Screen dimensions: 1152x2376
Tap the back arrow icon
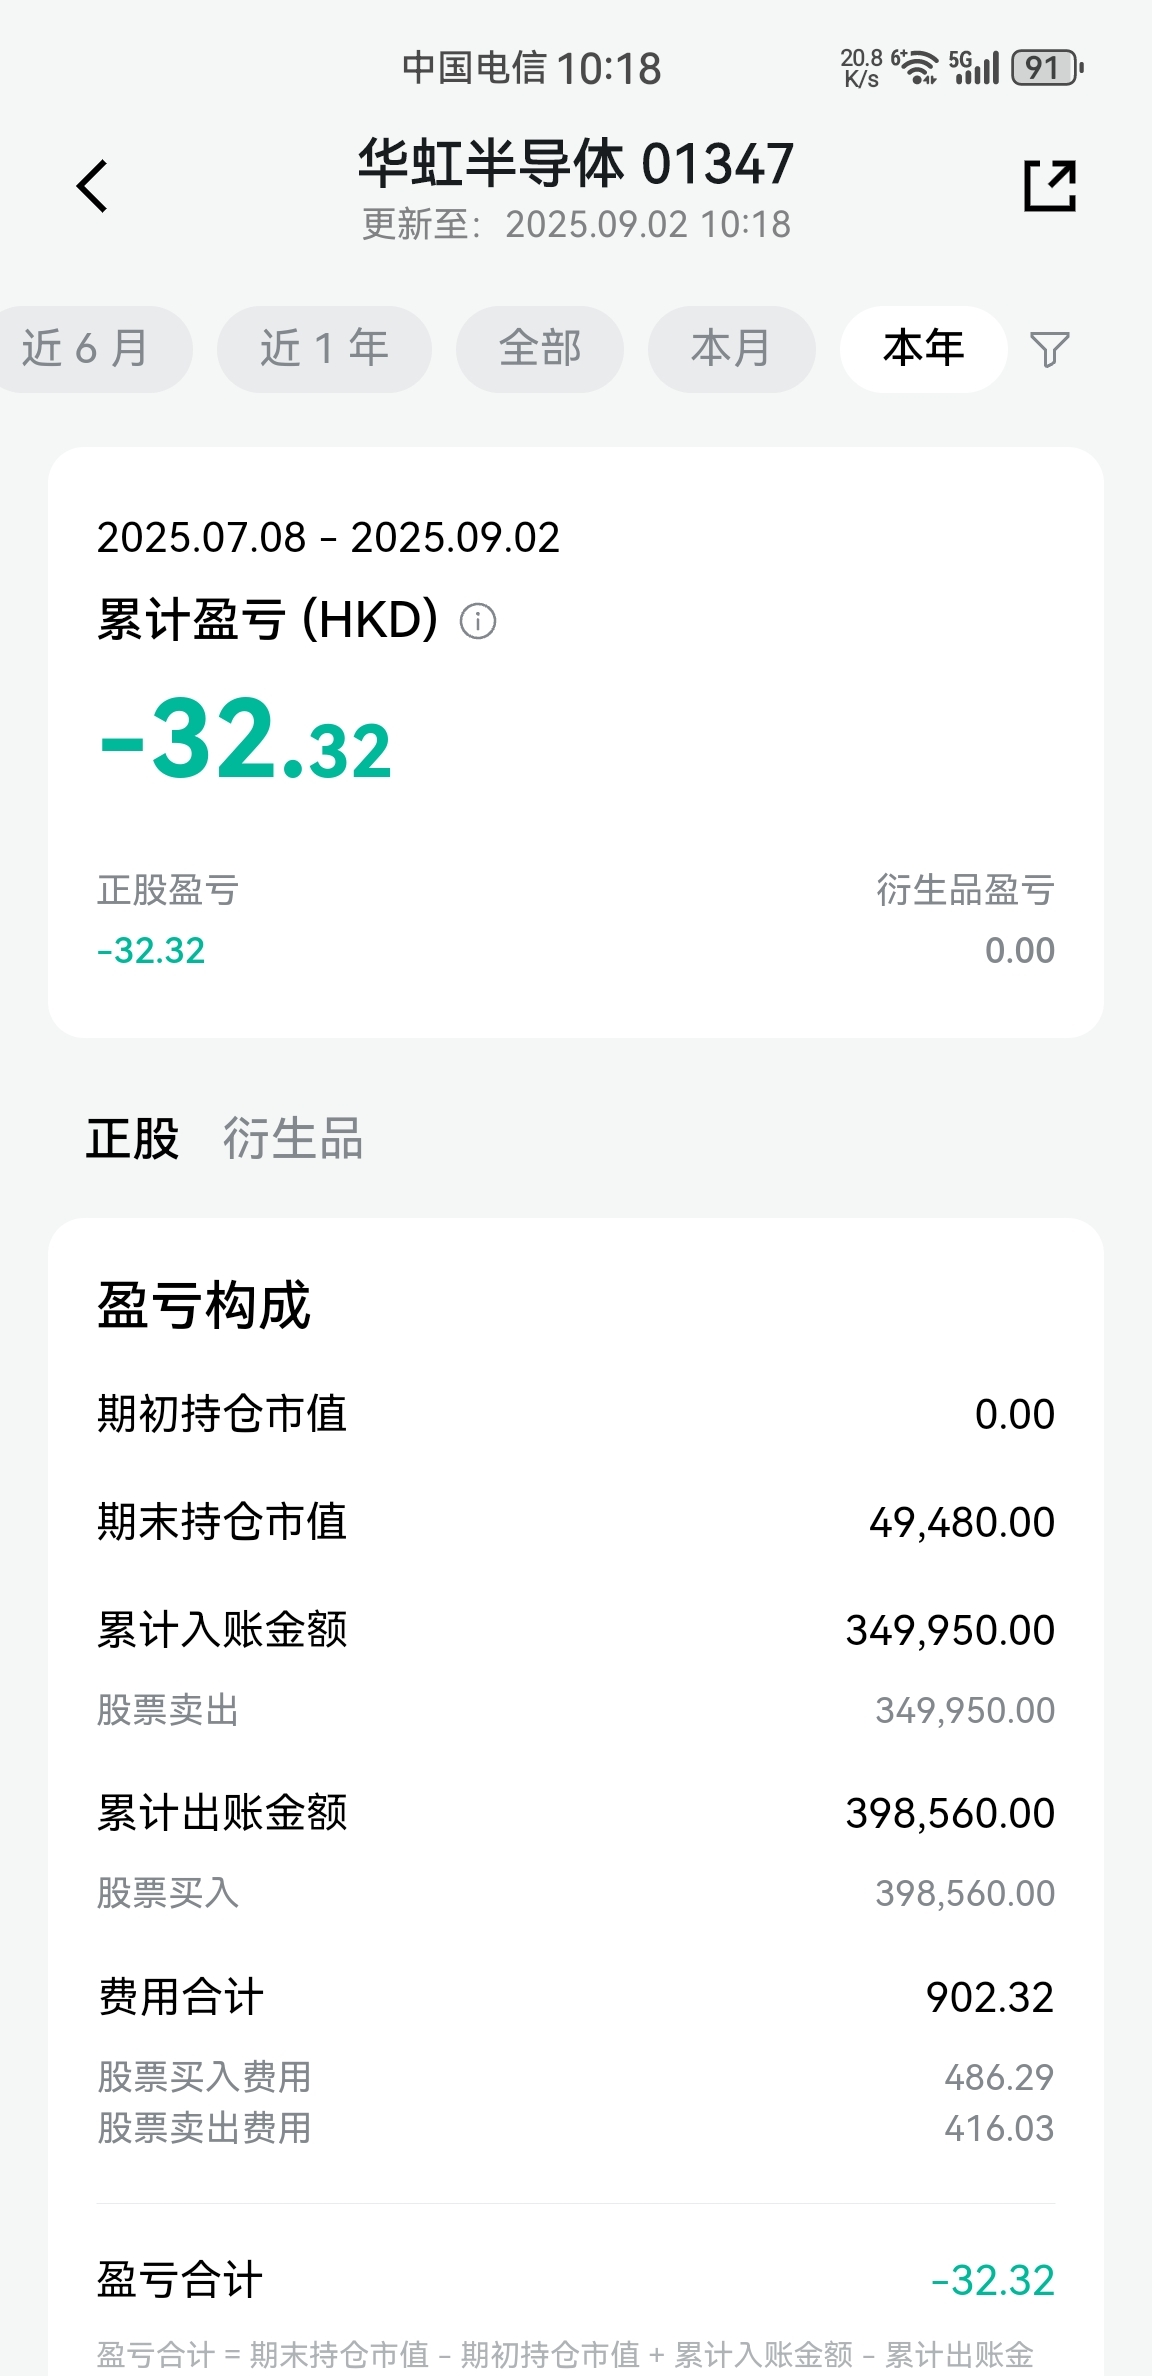coord(92,186)
